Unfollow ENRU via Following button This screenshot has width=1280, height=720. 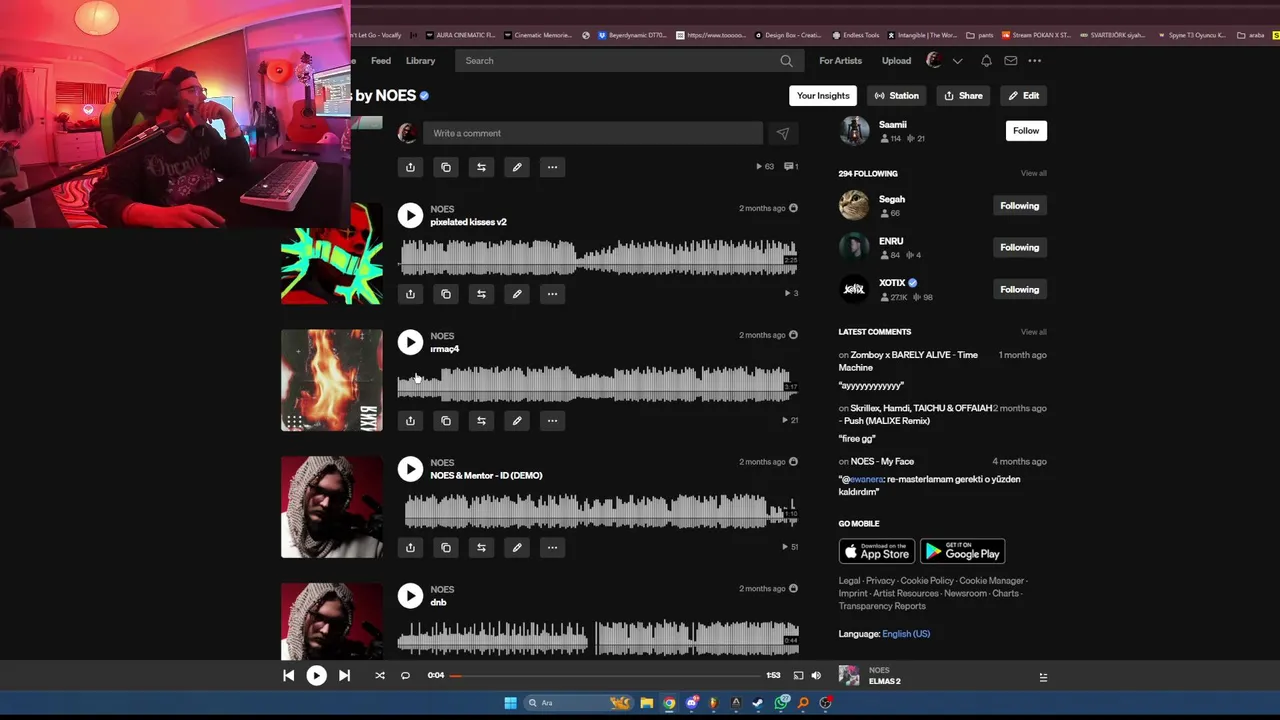(1019, 248)
